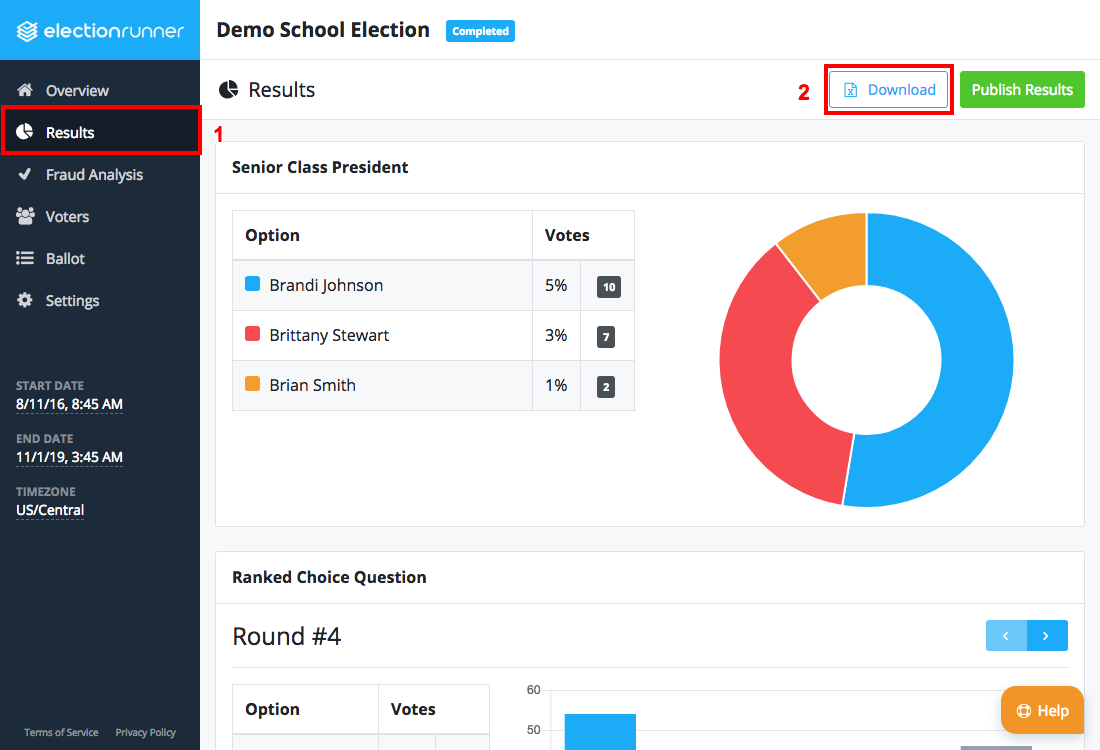Viewport: 1100px width, 750px height.
Task: Open Settings with the gear icon
Action: point(25,300)
